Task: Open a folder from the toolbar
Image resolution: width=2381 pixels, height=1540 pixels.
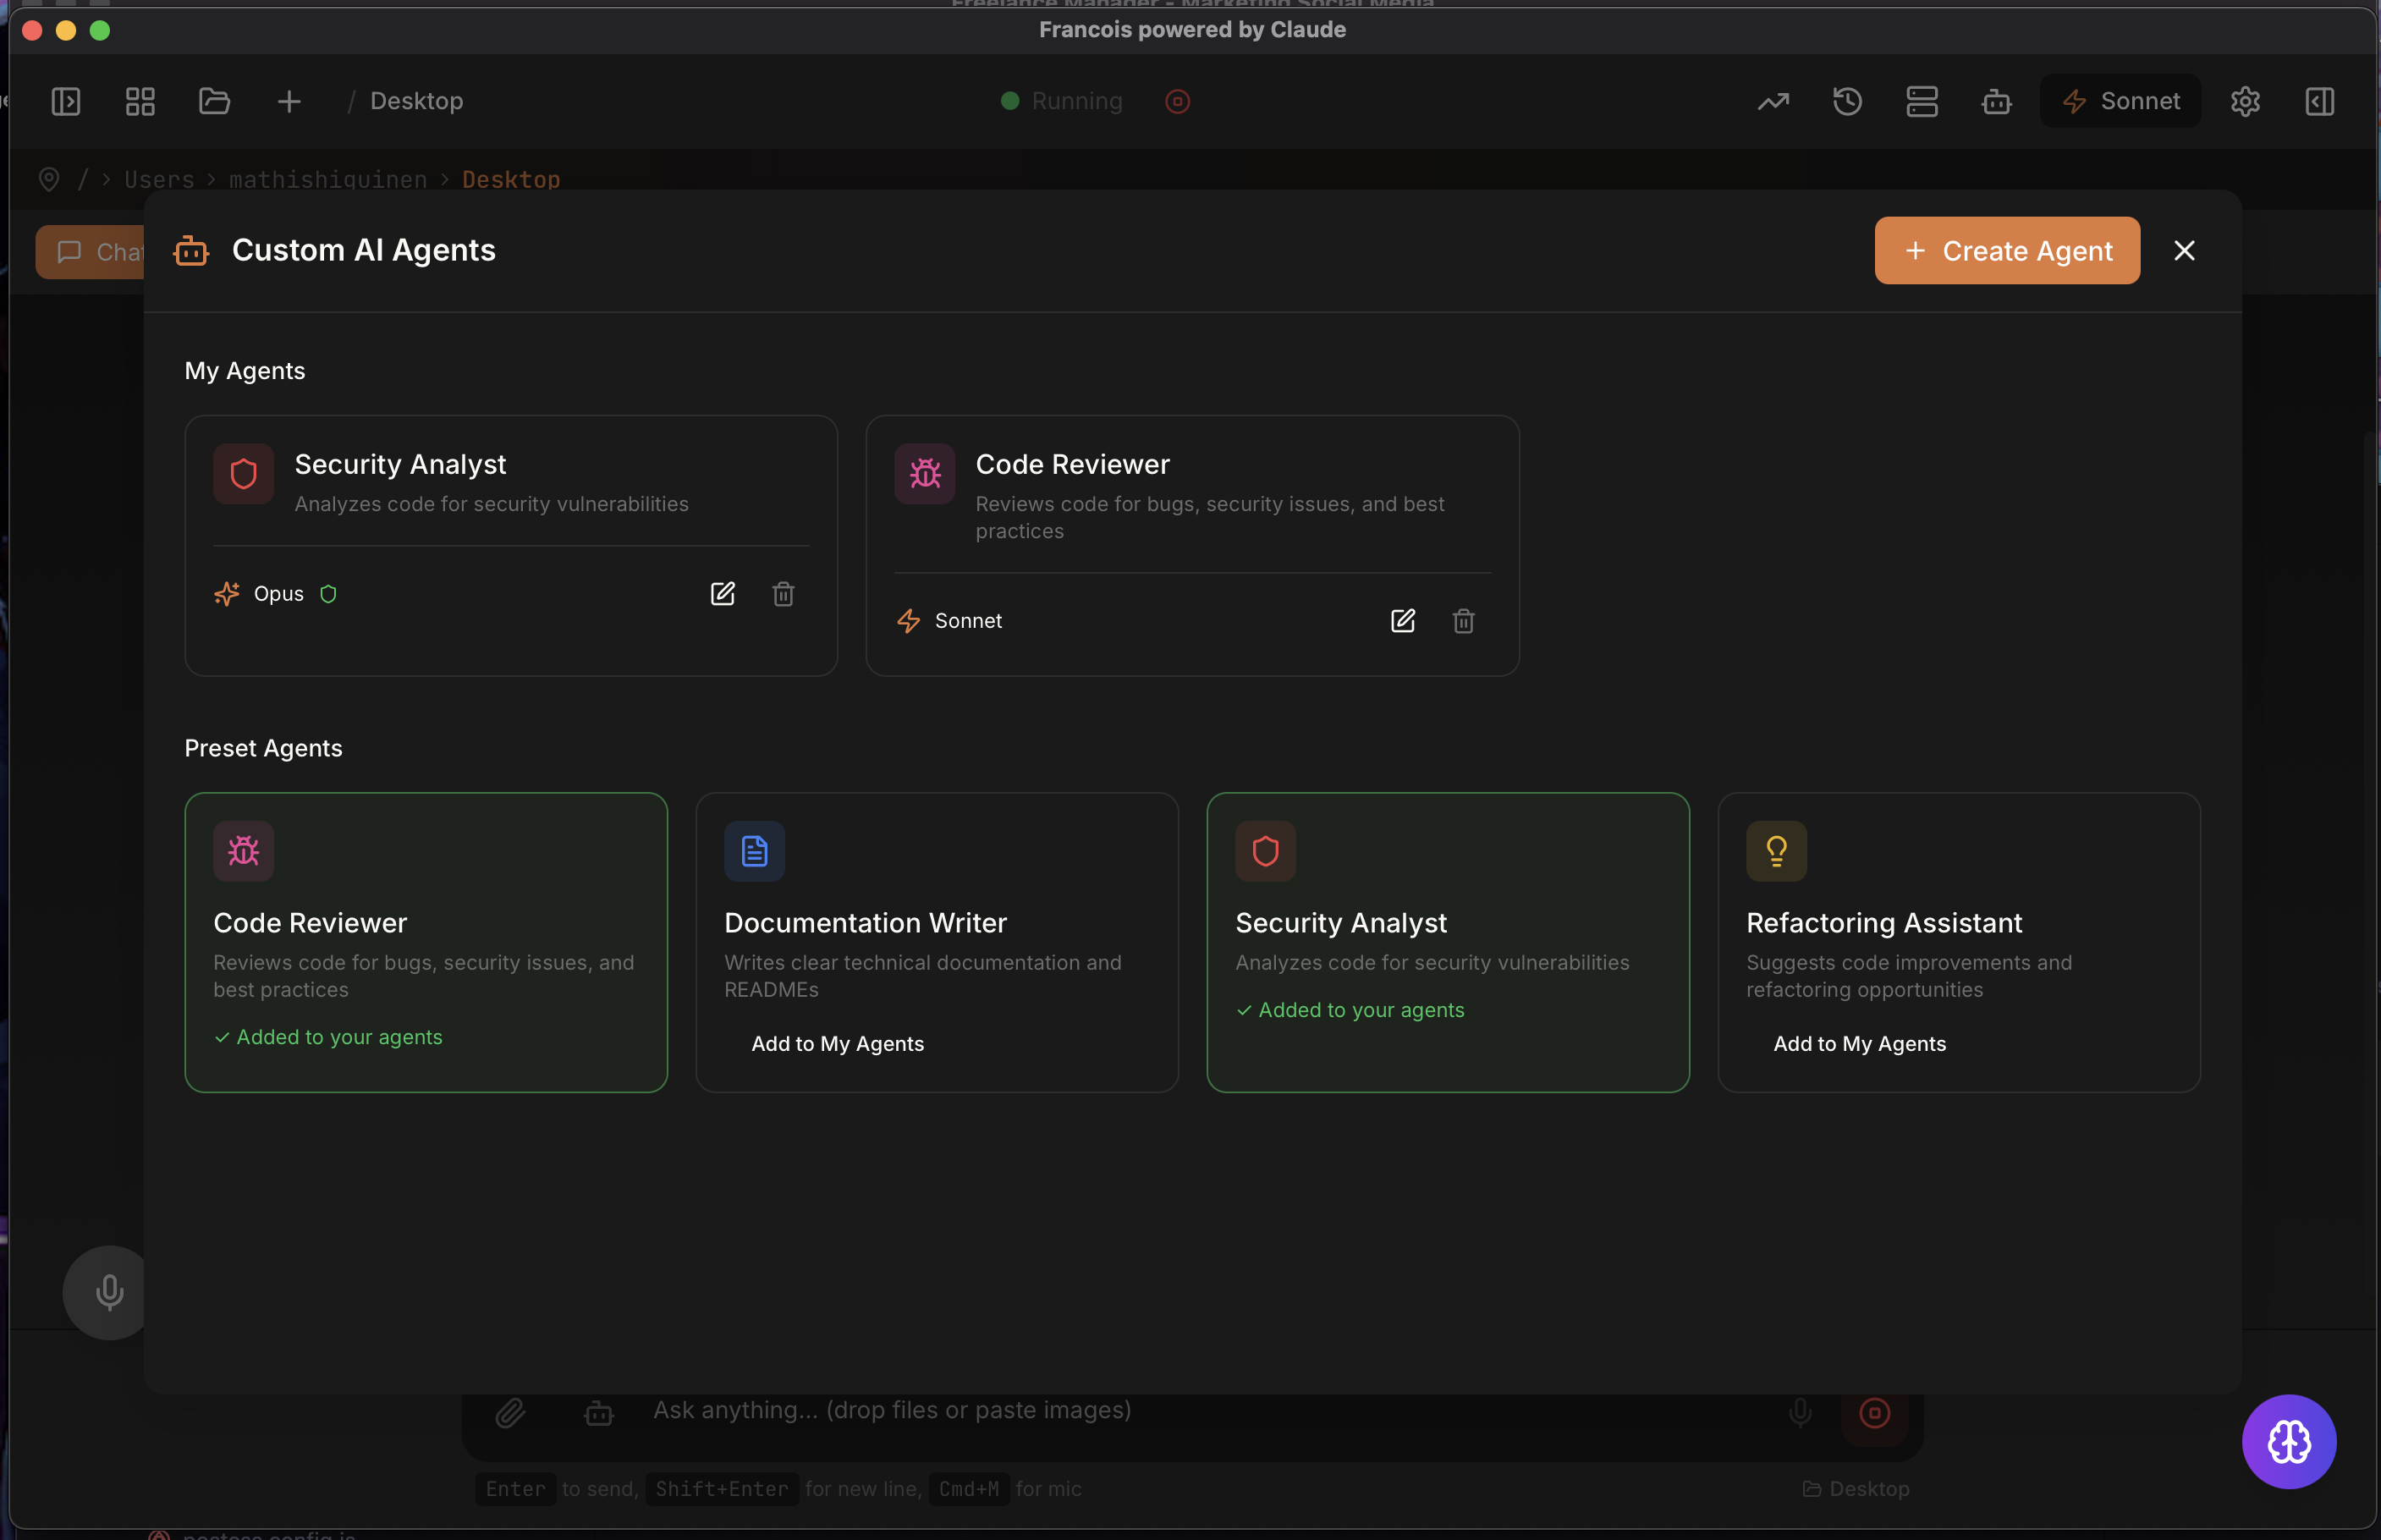Action: coord(214,101)
